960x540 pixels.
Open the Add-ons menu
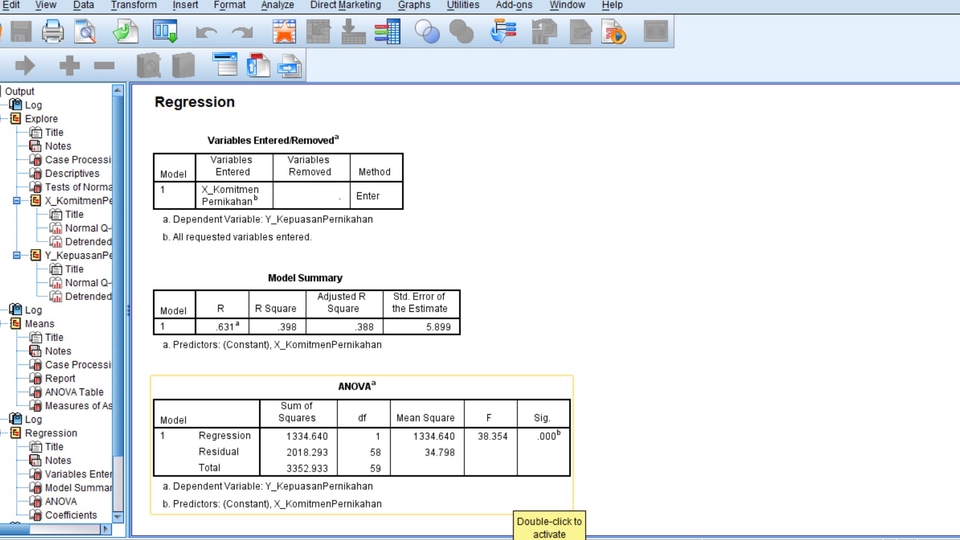tap(514, 5)
